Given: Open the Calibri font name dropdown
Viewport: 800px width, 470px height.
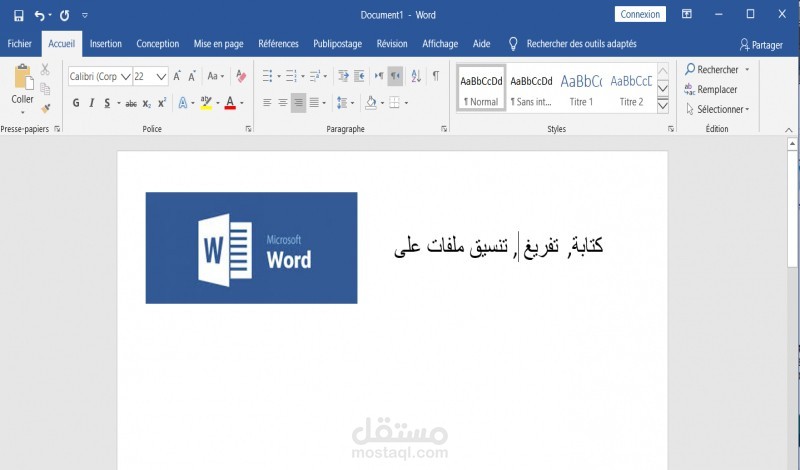Looking at the screenshot, I should pyautogui.click(x=126, y=77).
